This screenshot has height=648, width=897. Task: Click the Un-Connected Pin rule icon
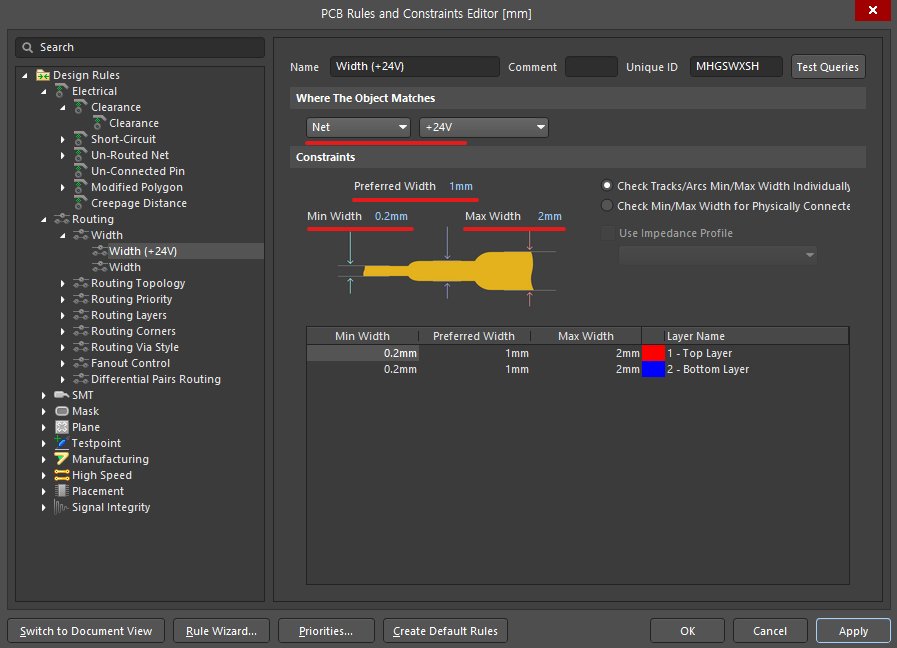81,171
